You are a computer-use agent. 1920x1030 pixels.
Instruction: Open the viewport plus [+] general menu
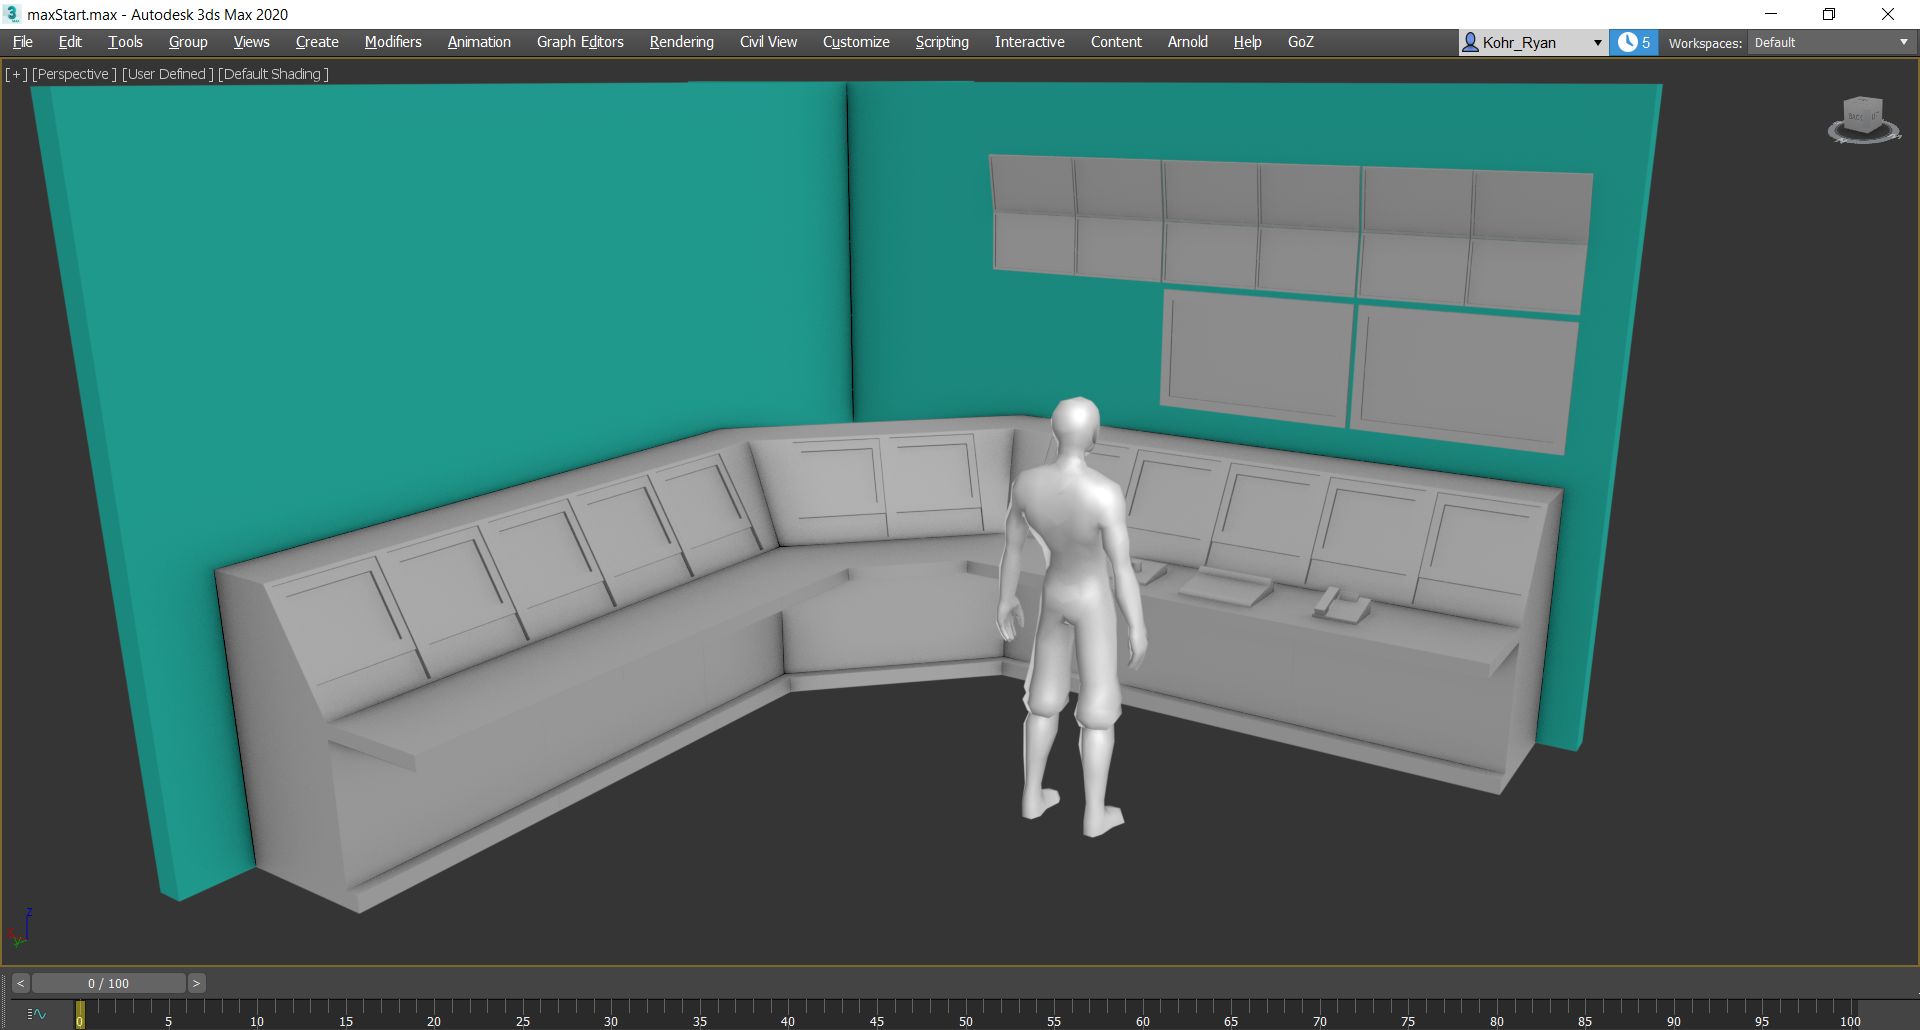coord(16,74)
